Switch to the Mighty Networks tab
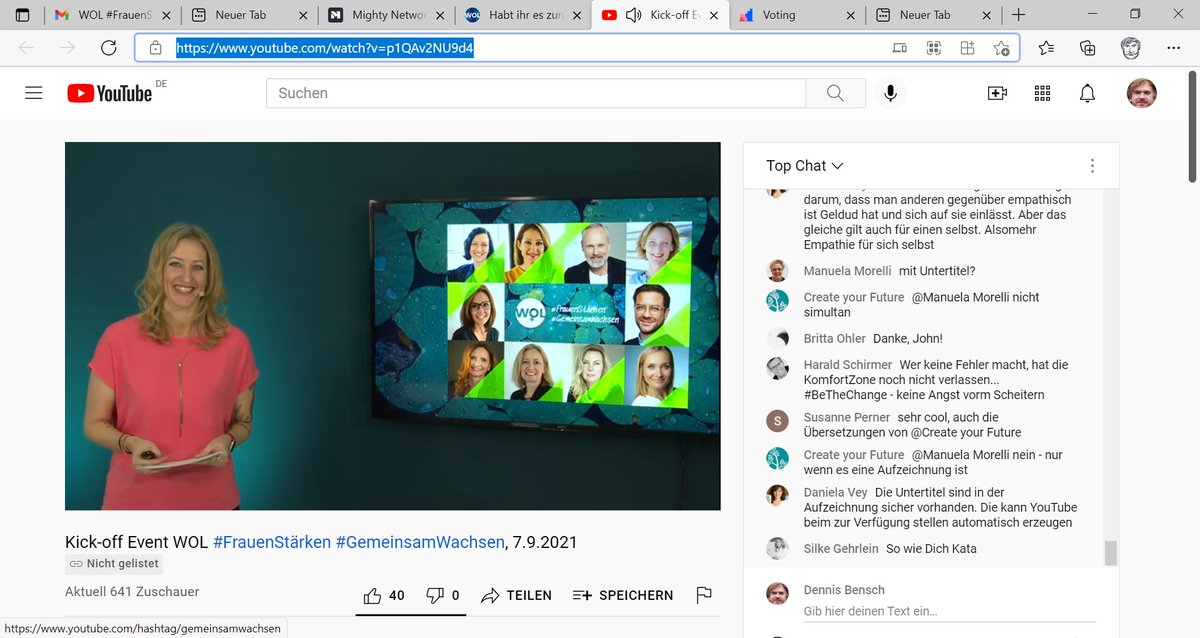 387,15
